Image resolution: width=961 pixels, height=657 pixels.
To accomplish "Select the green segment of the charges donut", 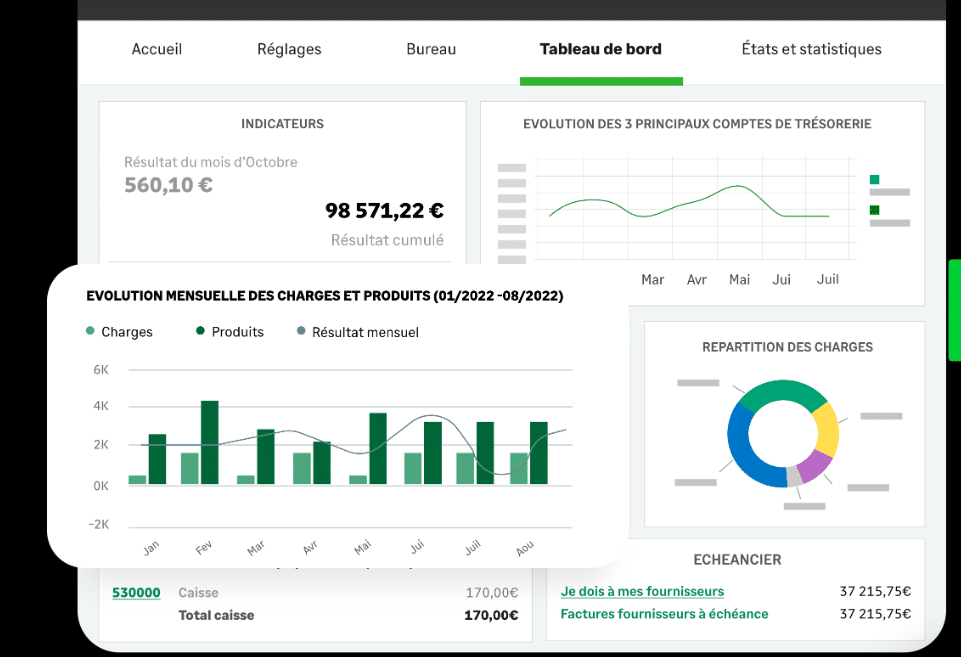I will pos(775,393).
